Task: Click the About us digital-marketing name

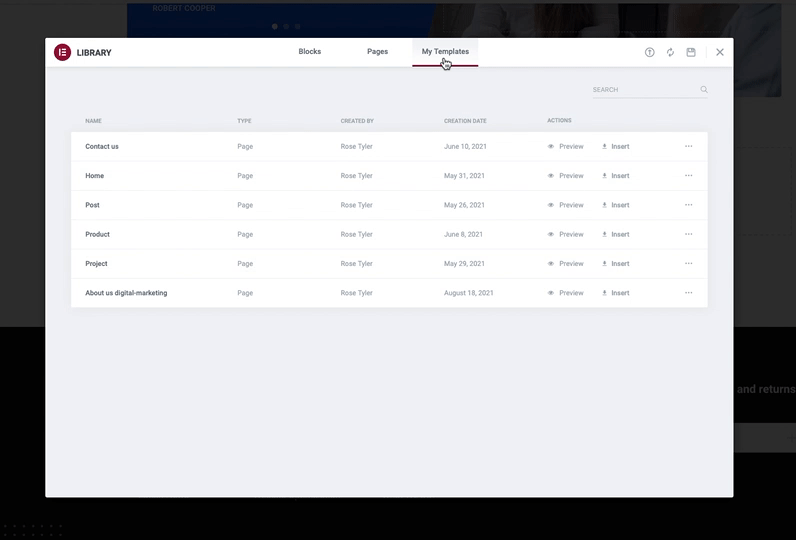Action: click(x=126, y=293)
